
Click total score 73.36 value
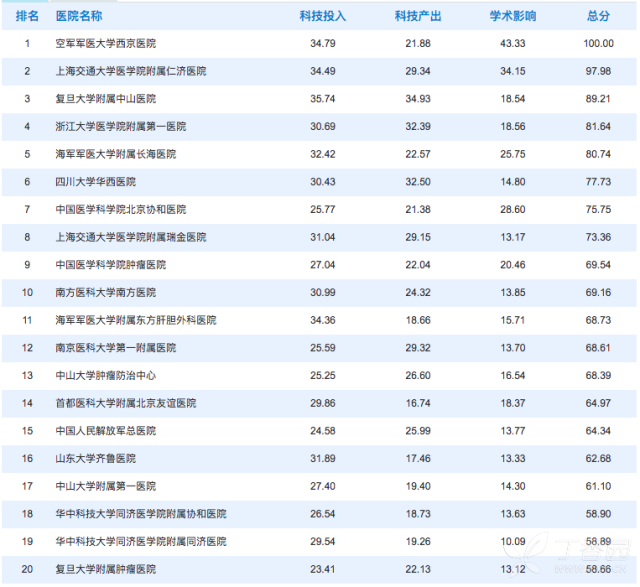point(598,237)
